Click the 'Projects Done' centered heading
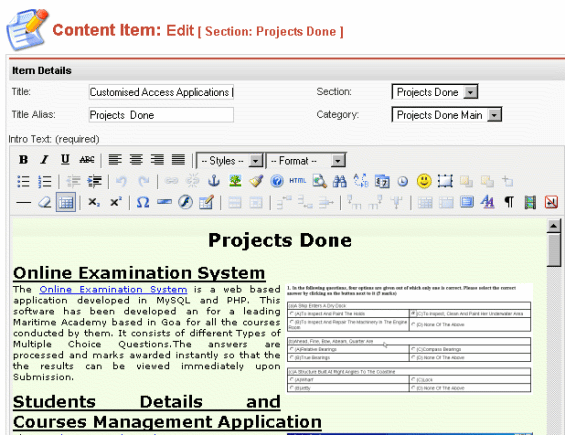Screen dimensions: 565x435 tap(280, 240)
